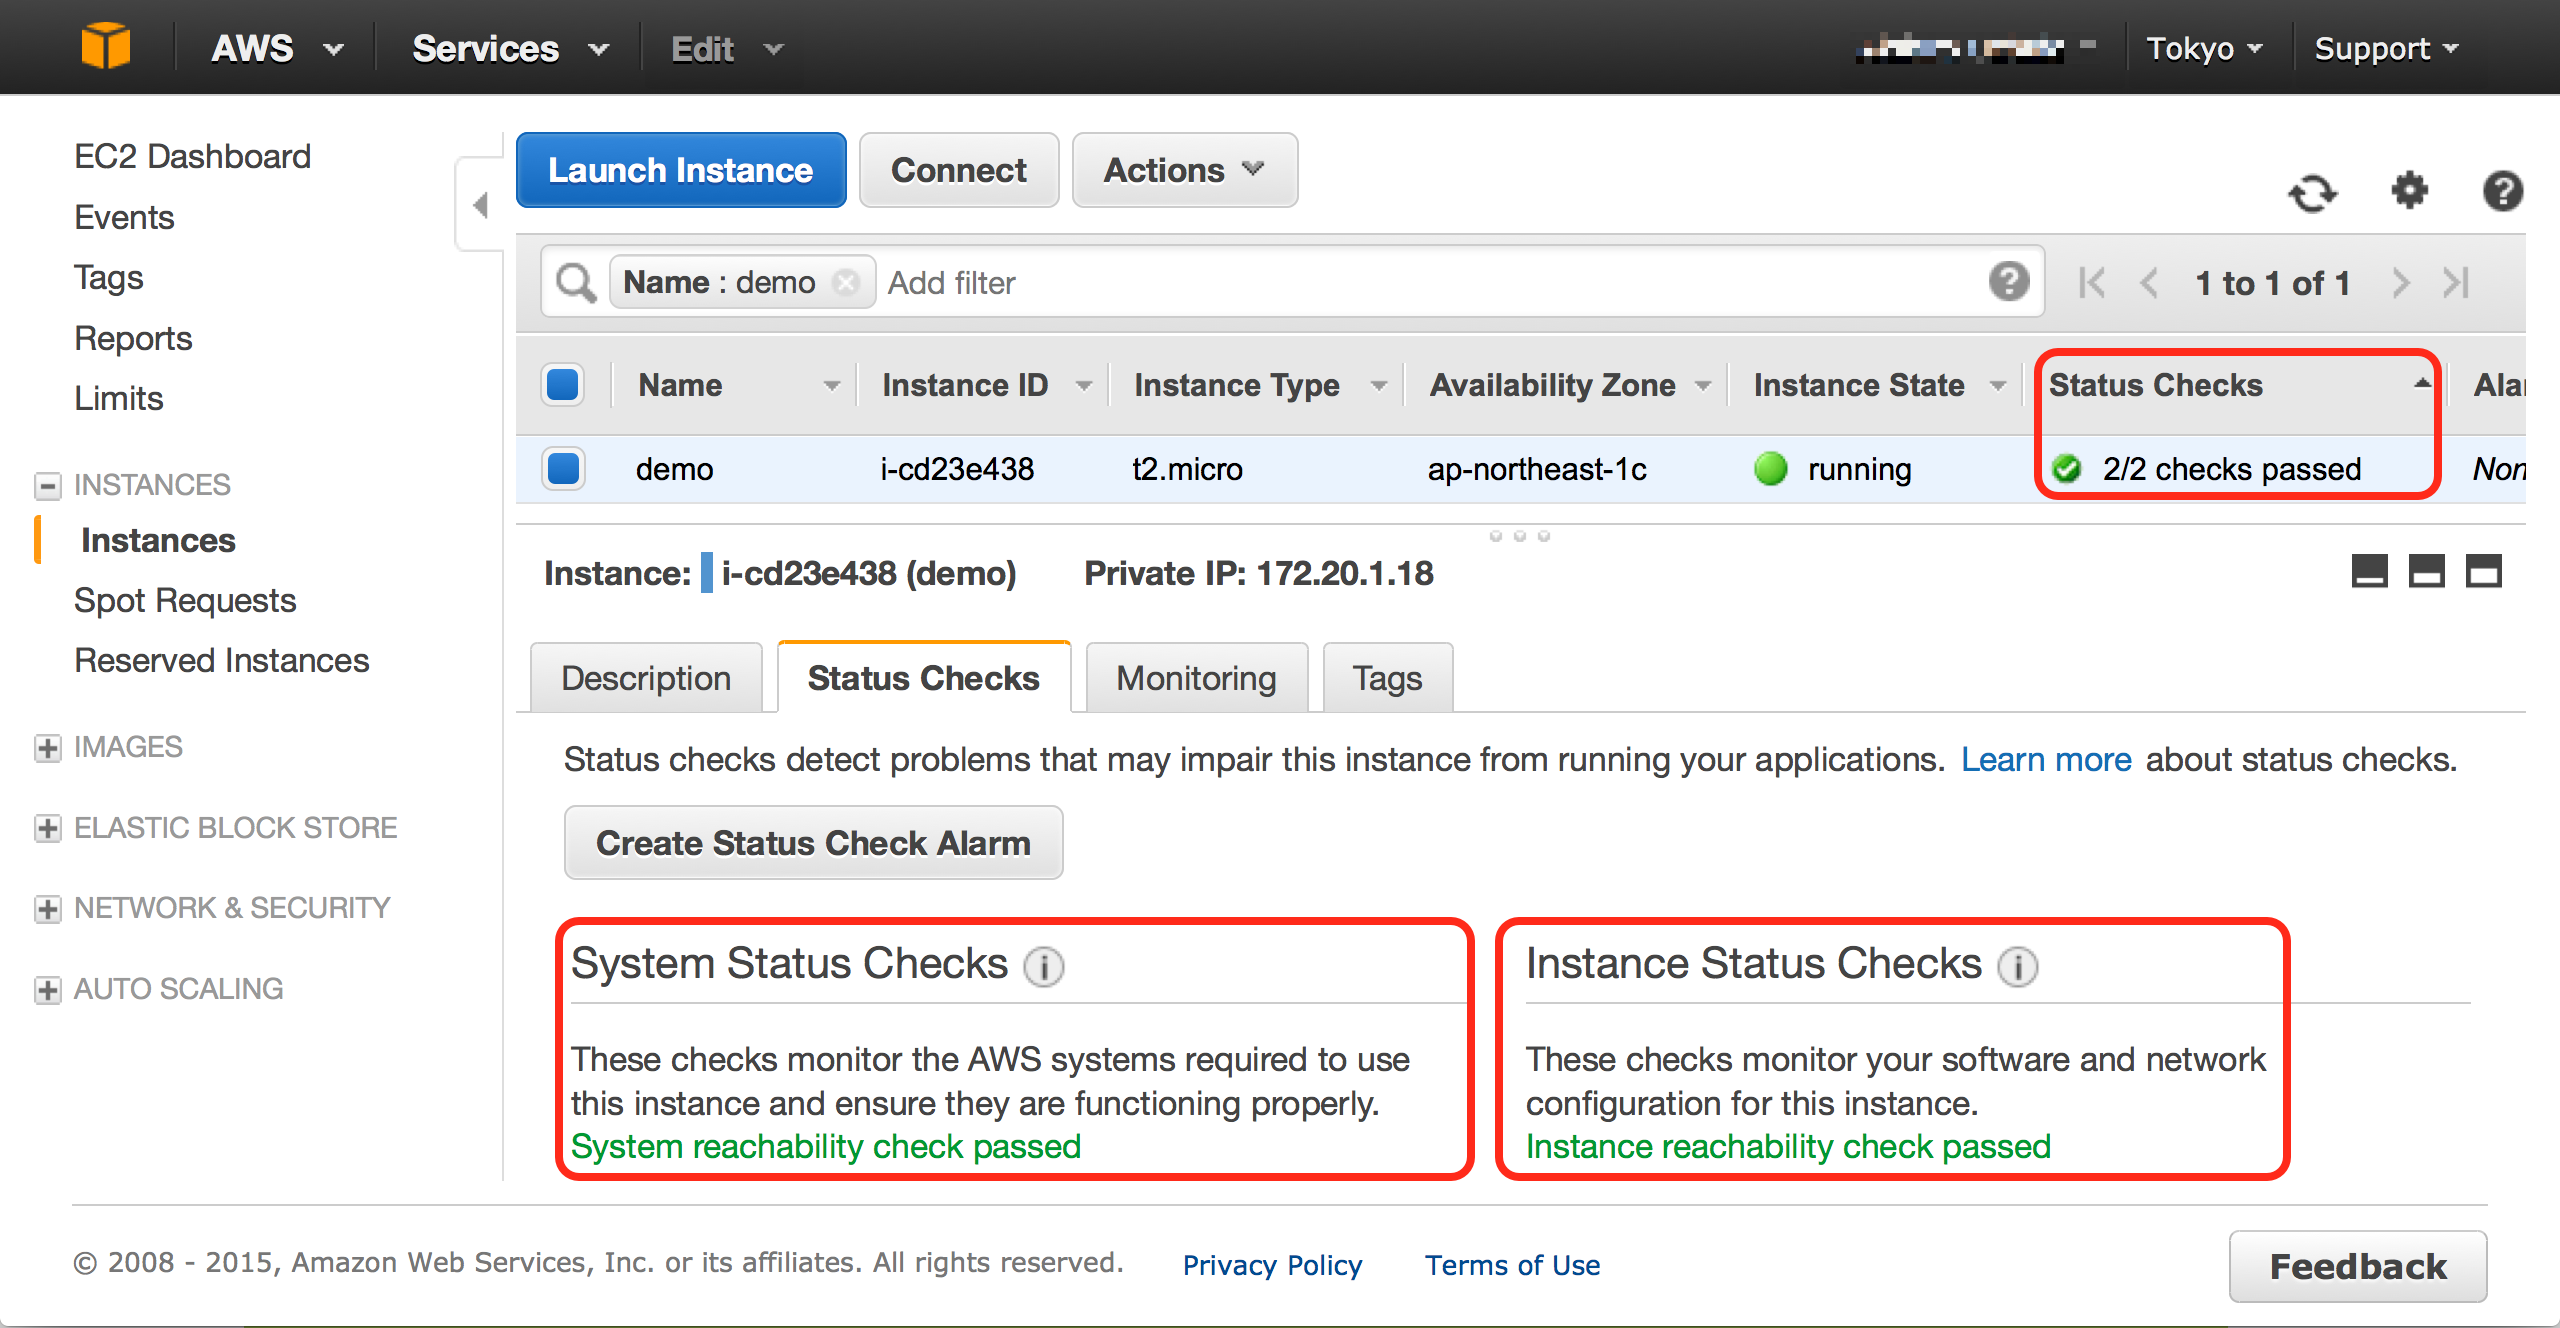Switch to the Monitoring tab
2560x1328 pixels.
(x=1196, y=678)
